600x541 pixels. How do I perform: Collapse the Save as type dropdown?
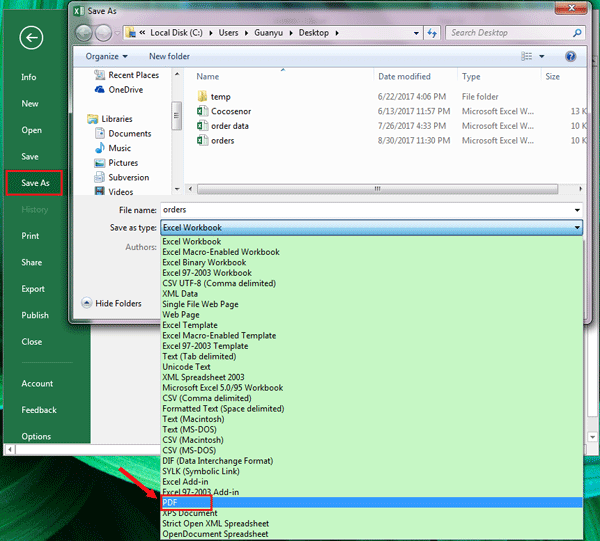point(577,228)
